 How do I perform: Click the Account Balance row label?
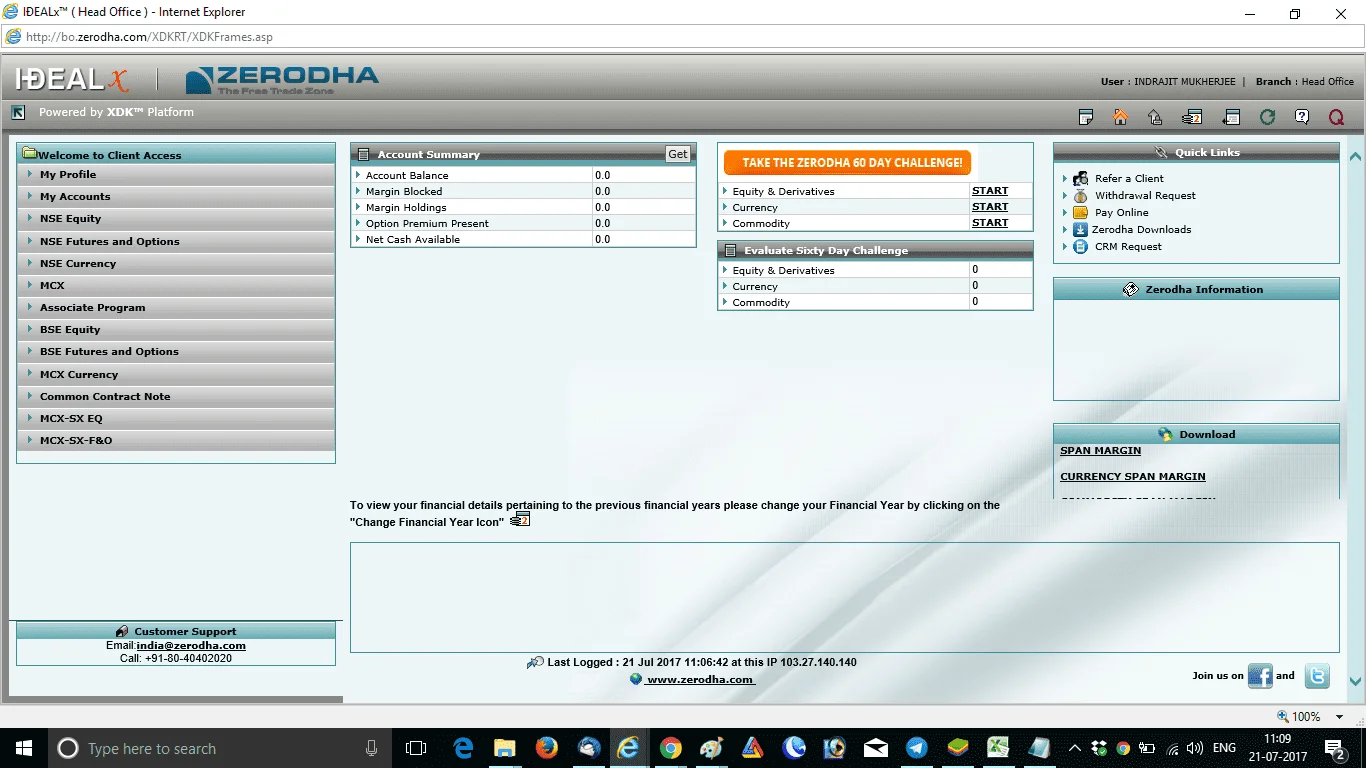click(x=407, y=175)
